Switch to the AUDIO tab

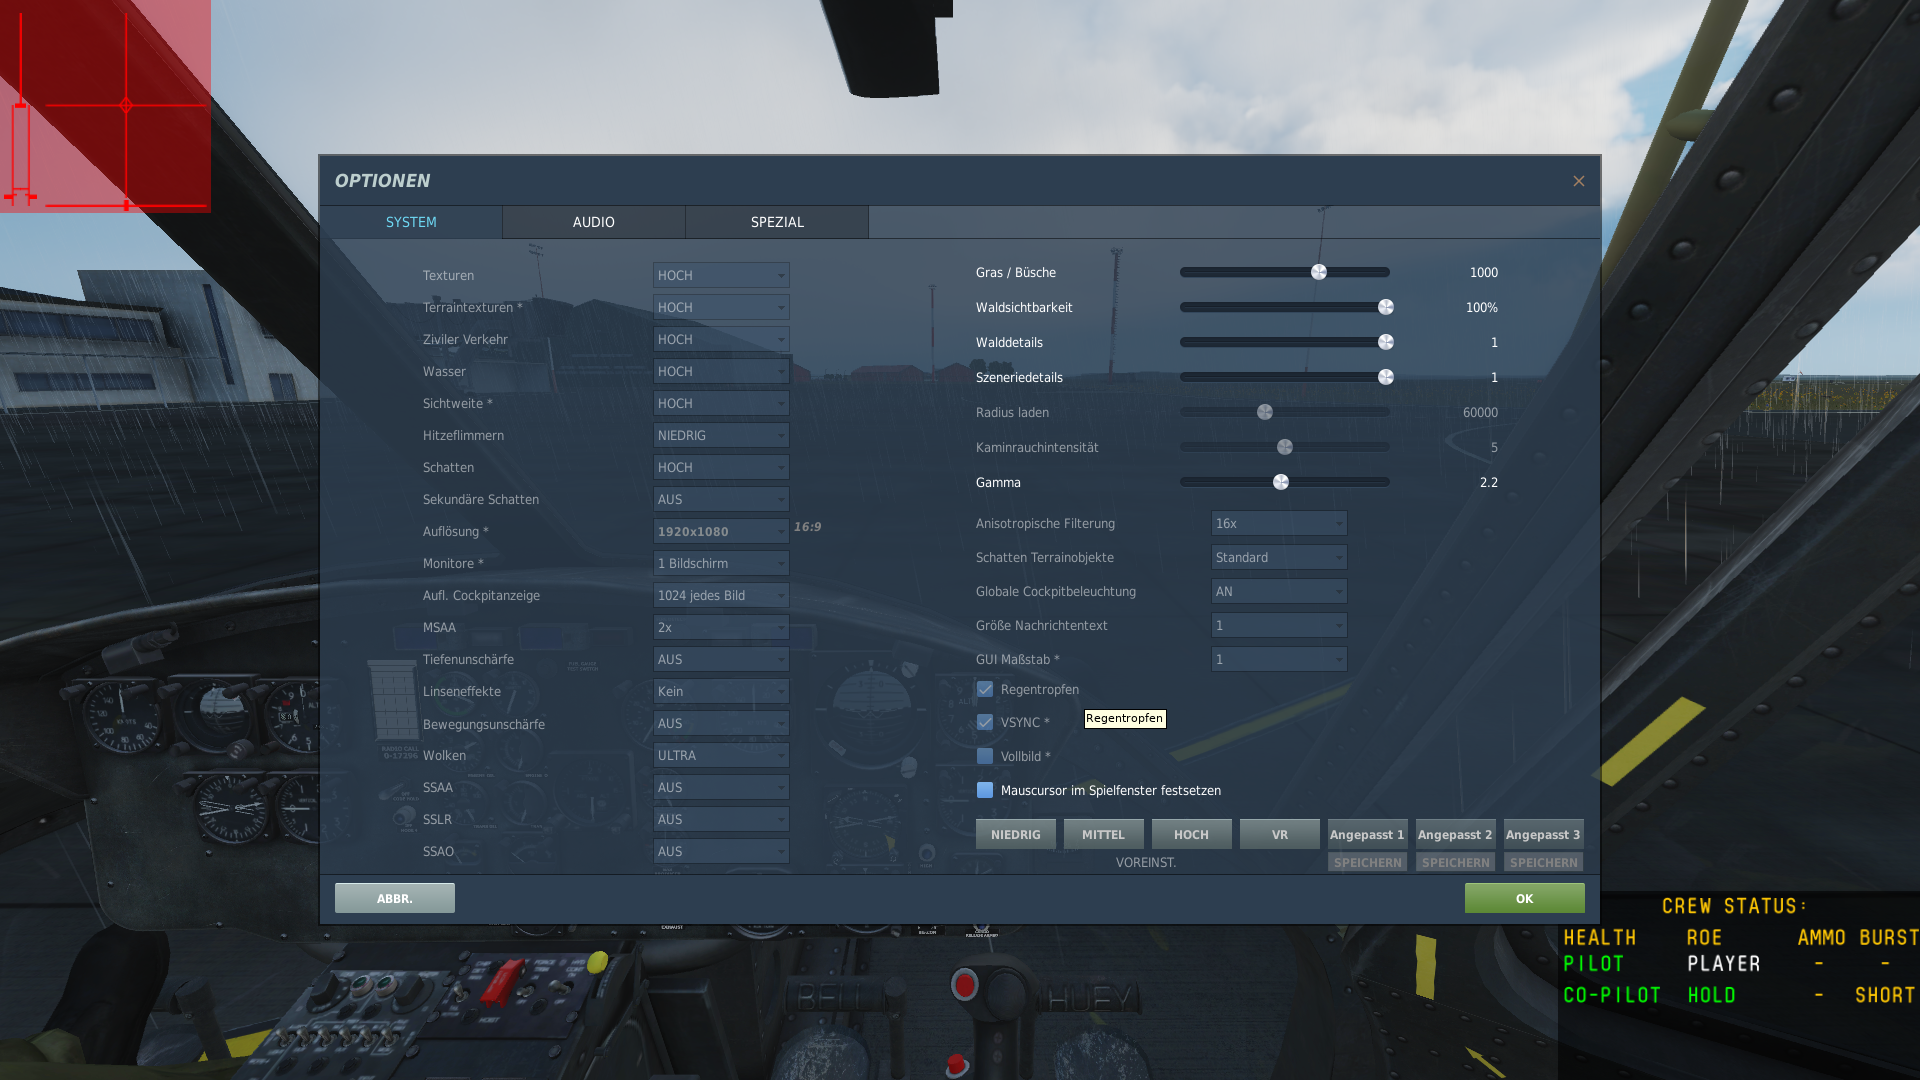(594, 222)
